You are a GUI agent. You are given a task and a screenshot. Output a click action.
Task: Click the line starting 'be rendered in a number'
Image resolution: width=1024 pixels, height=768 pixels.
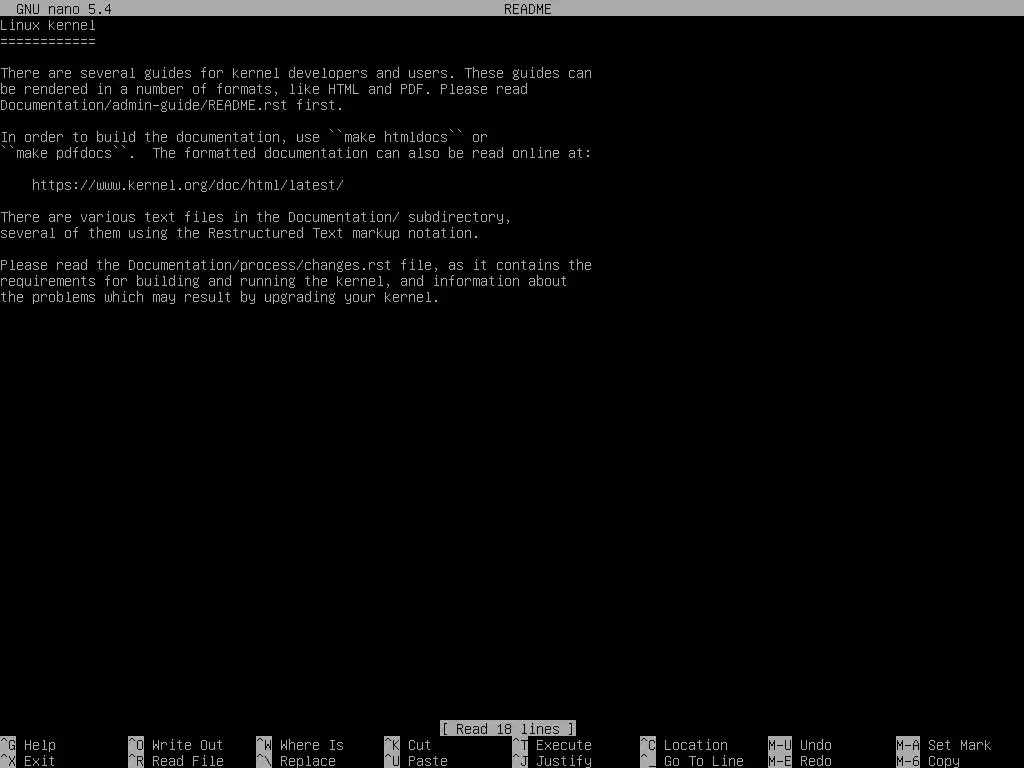point(264,89)
